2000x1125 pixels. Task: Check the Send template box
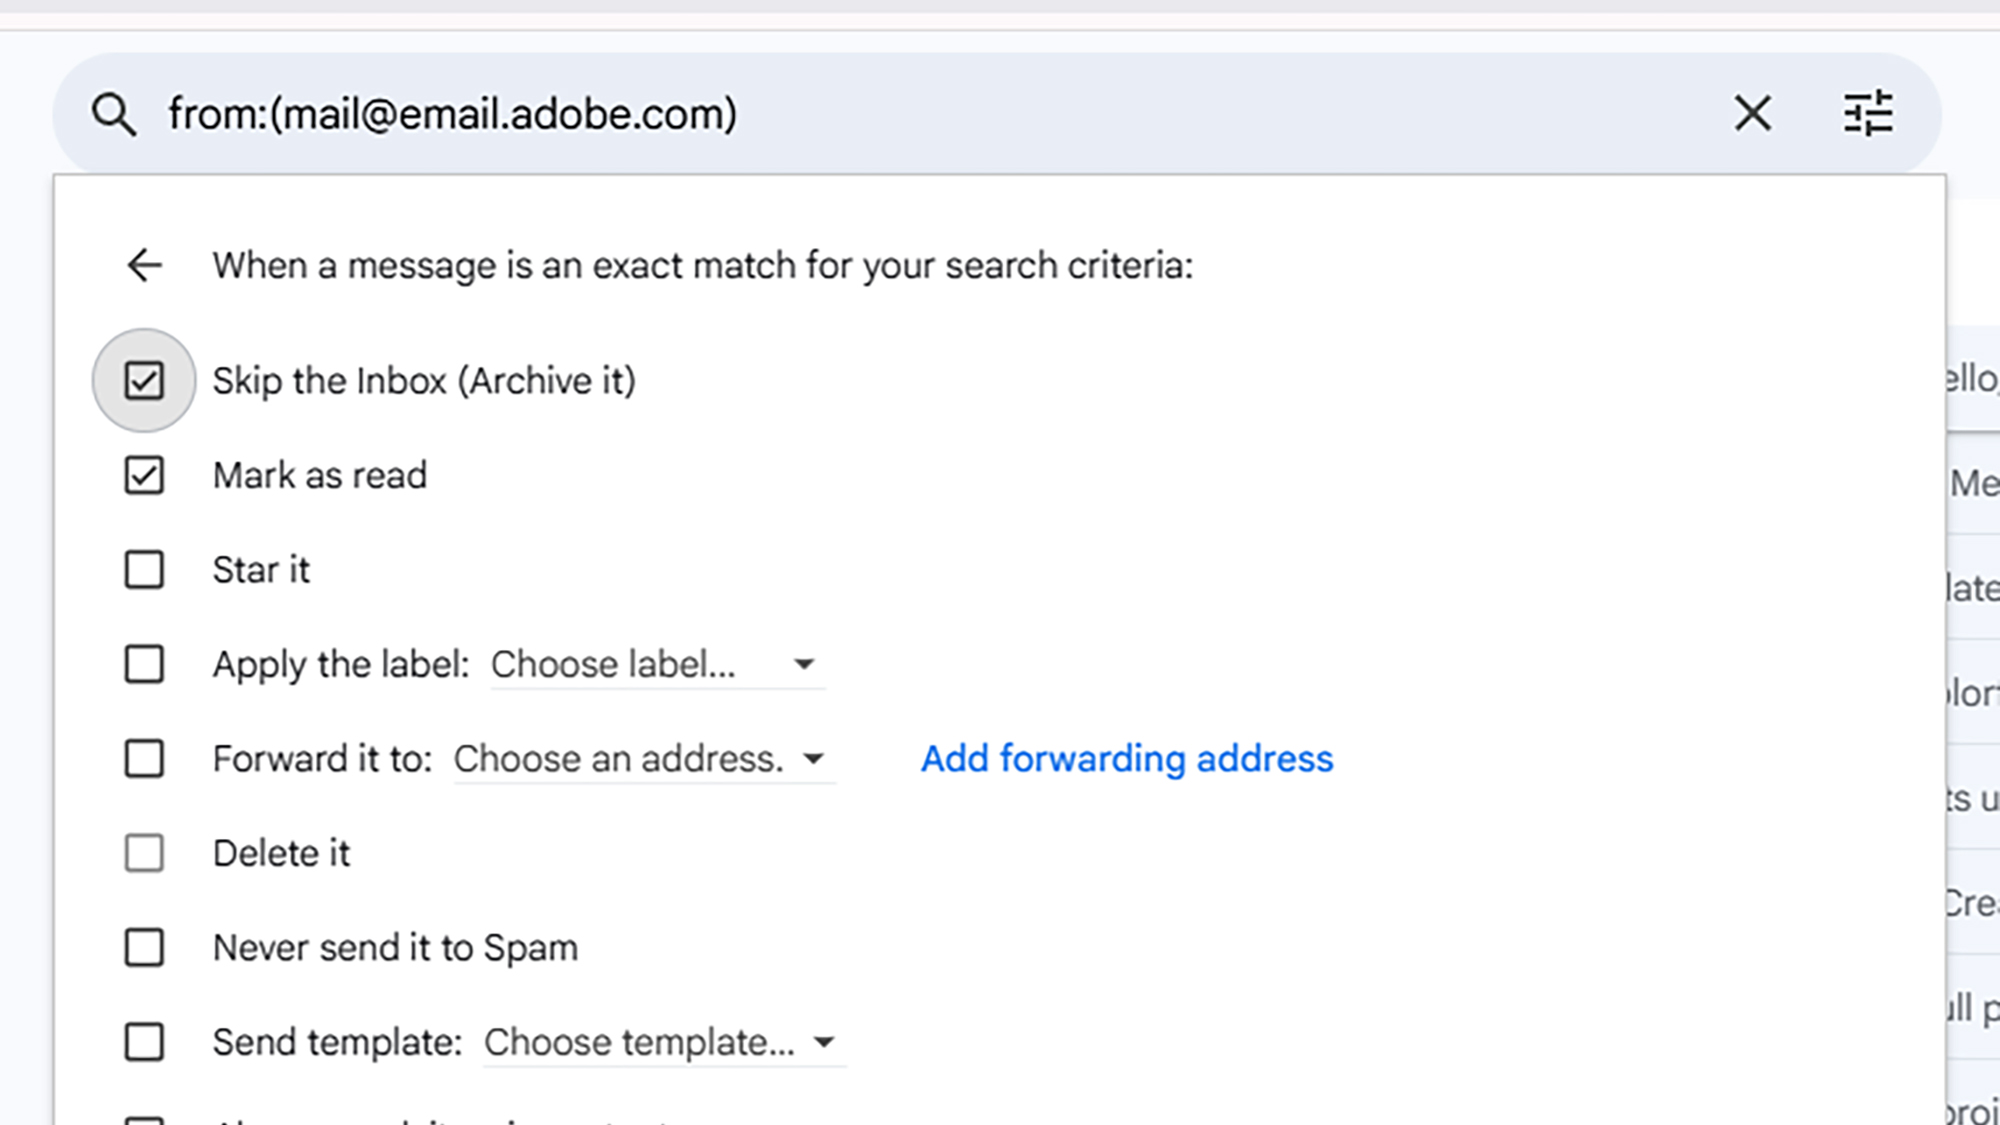(144, 1042)
